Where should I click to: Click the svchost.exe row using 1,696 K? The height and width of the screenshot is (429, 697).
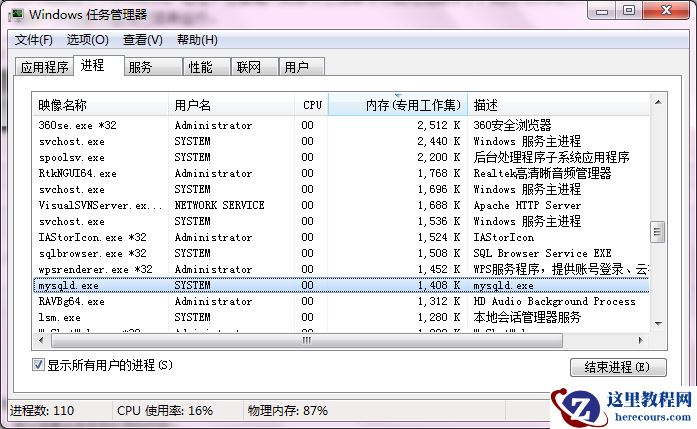tap(341, 189)
